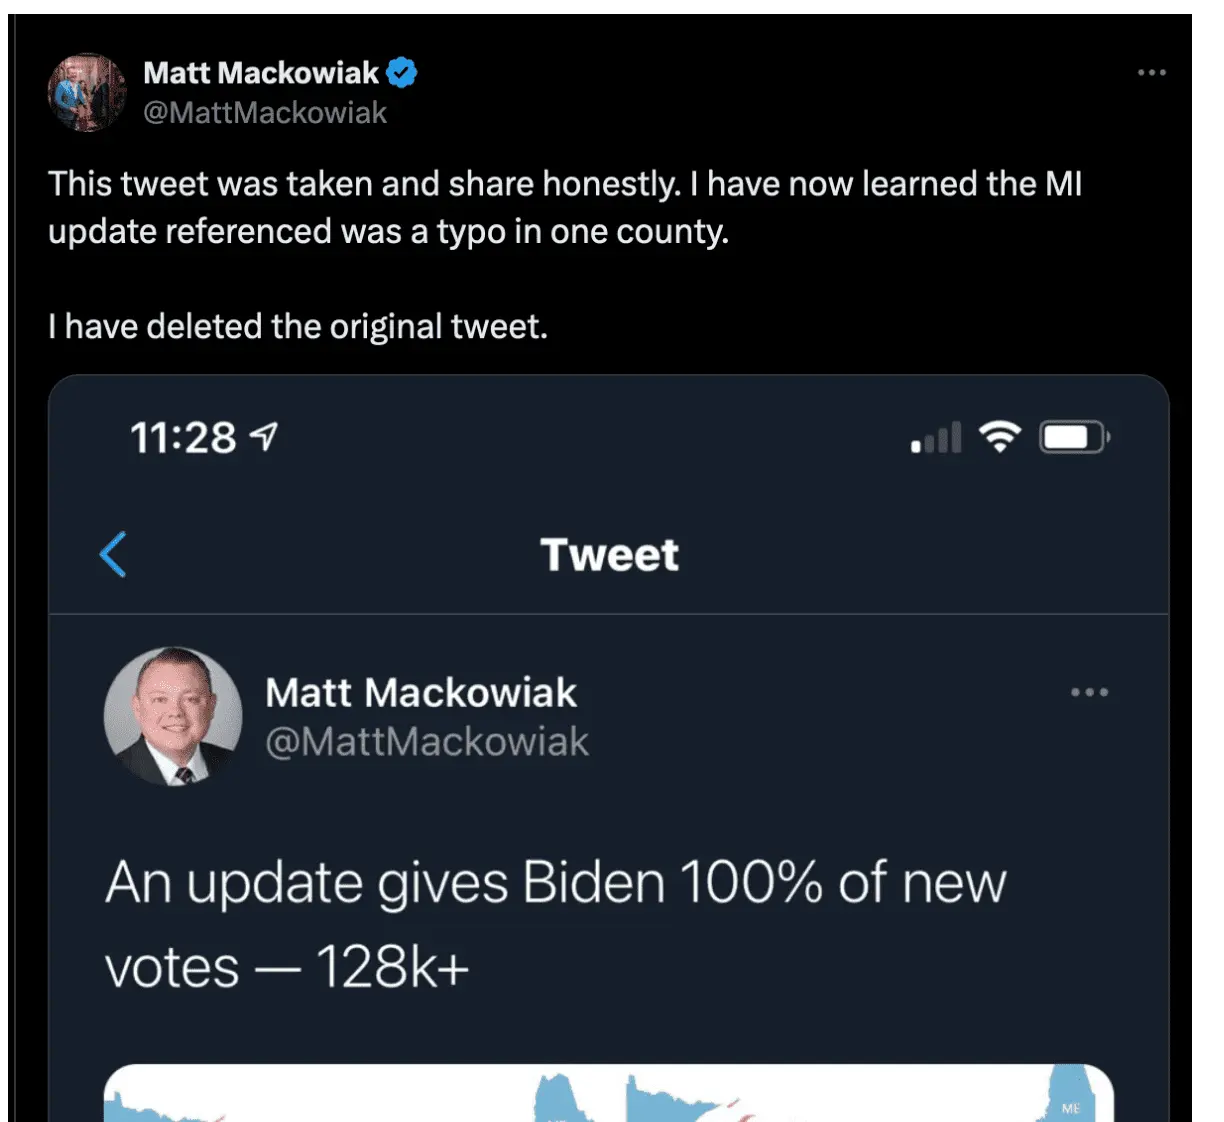Click the battery indicator icon
The image size is (1224, 1122).
tap(1074, 437)
